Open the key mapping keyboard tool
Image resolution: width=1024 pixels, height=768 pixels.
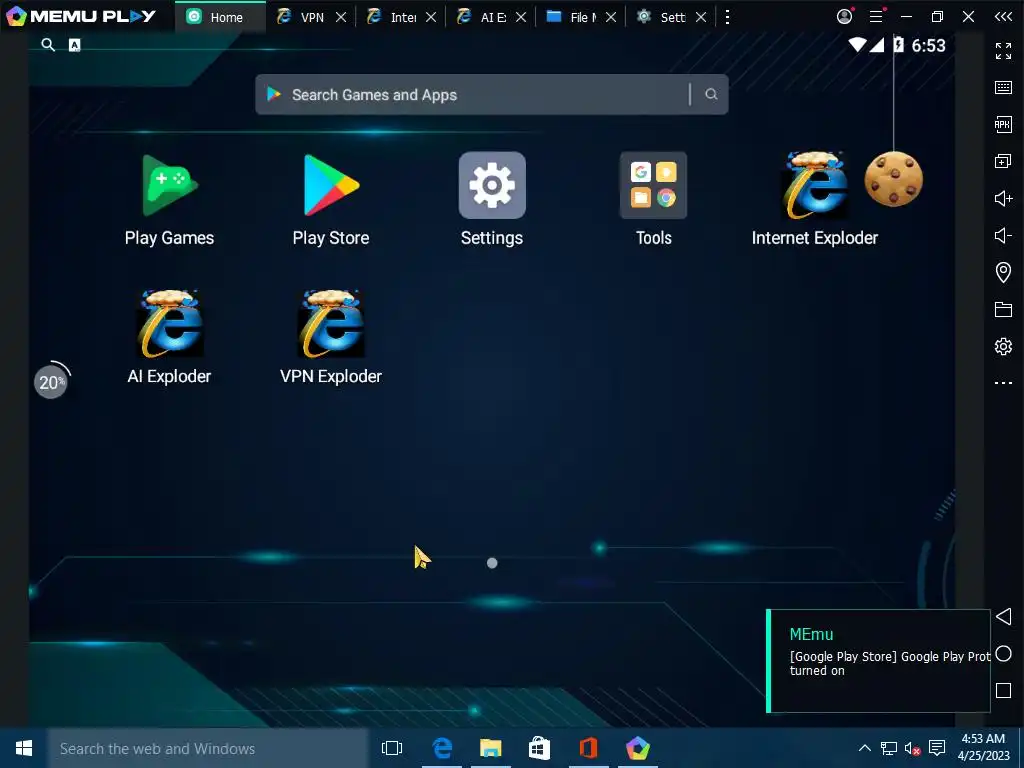point(1003,88)
